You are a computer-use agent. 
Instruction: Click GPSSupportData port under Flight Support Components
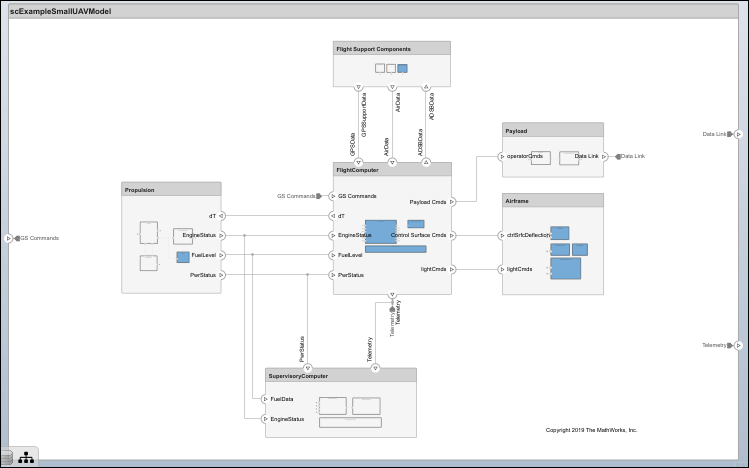click(358, 87)
